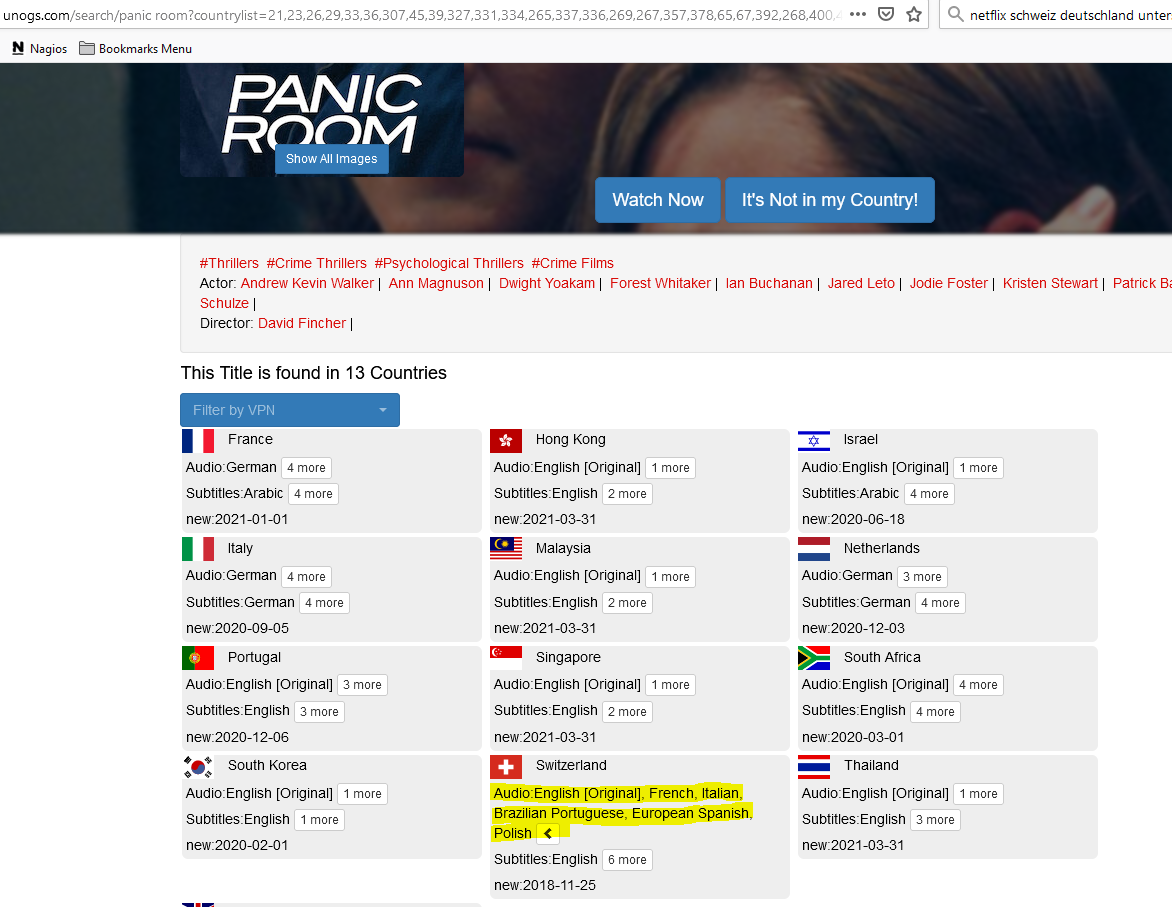This screenshot has height=907, width=1172.
Task: Click South Africa date 'new:2020-03-01'
Action: point(853,737)
